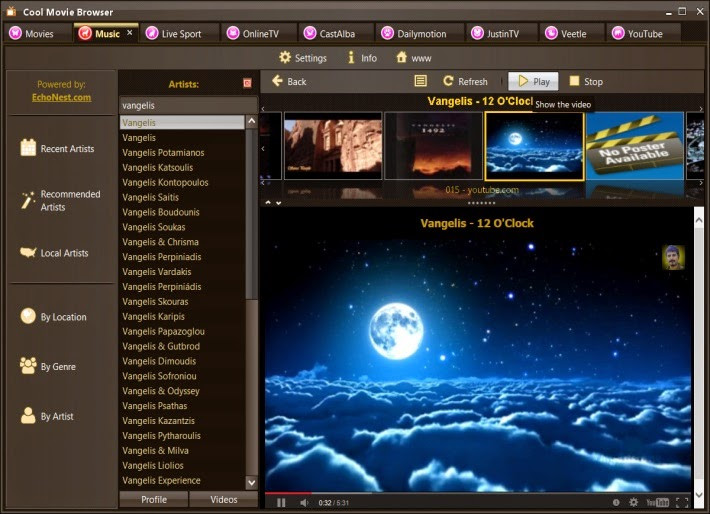Click the video panel scroll-up arrow
Image resolution: width=710 pixels, height=514 pixels.
click(x=699, y=221)
